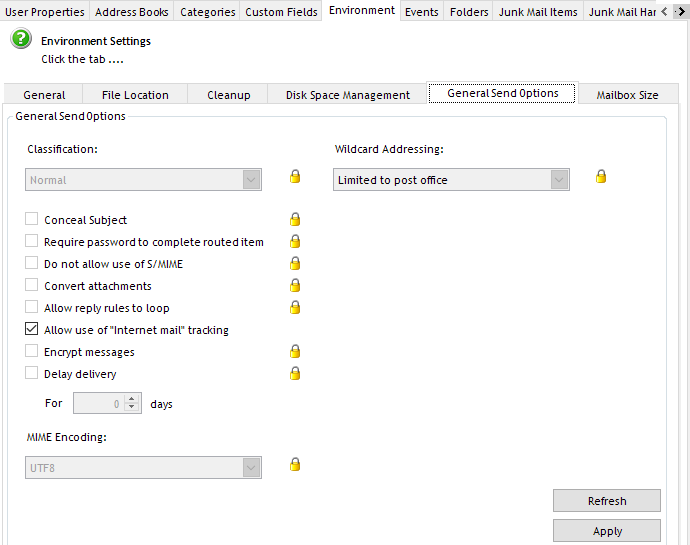The height and width of the screenshot is (545, 690).
Task: Click the lock icon beside Classification
Action: [x=295, y=177]
